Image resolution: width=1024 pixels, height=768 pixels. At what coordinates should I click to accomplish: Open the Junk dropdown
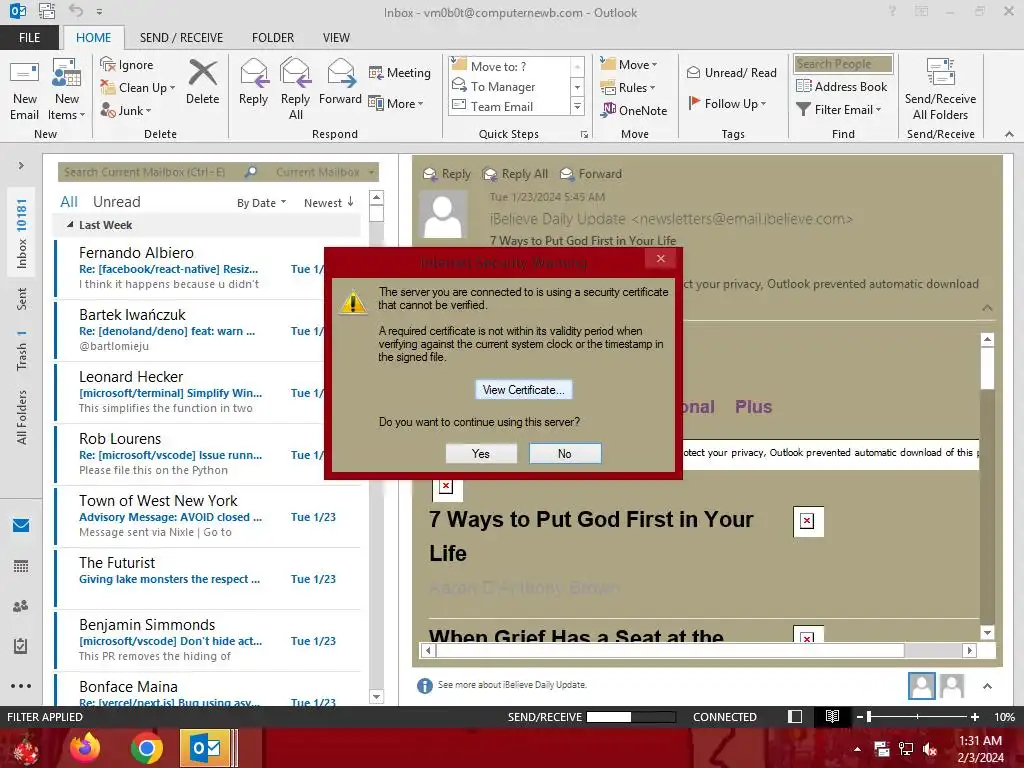click(126, 110)
